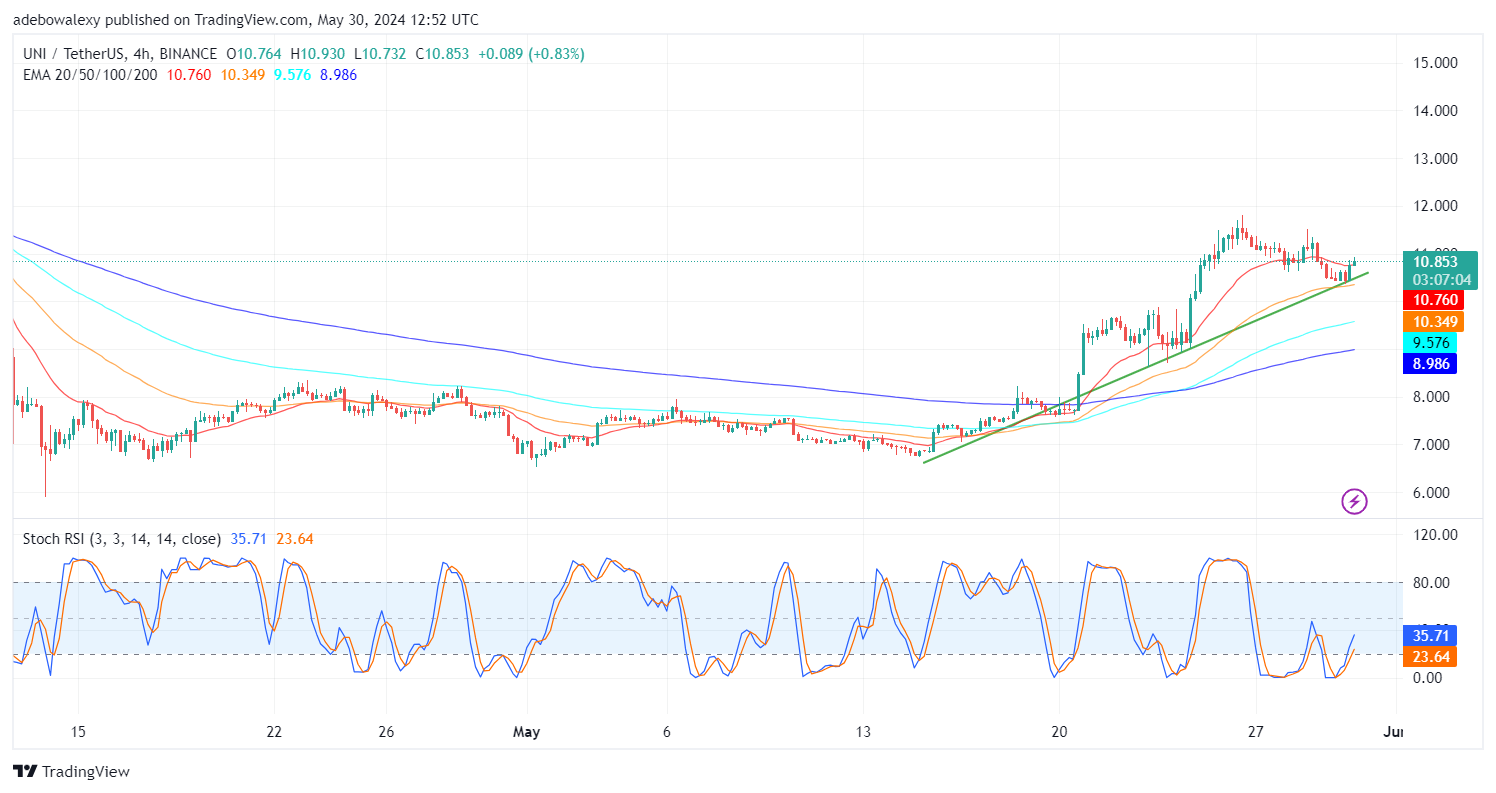Click the Stoch RSI indicator label
This screenshot has height=793, width=1496.
(122, 538)
